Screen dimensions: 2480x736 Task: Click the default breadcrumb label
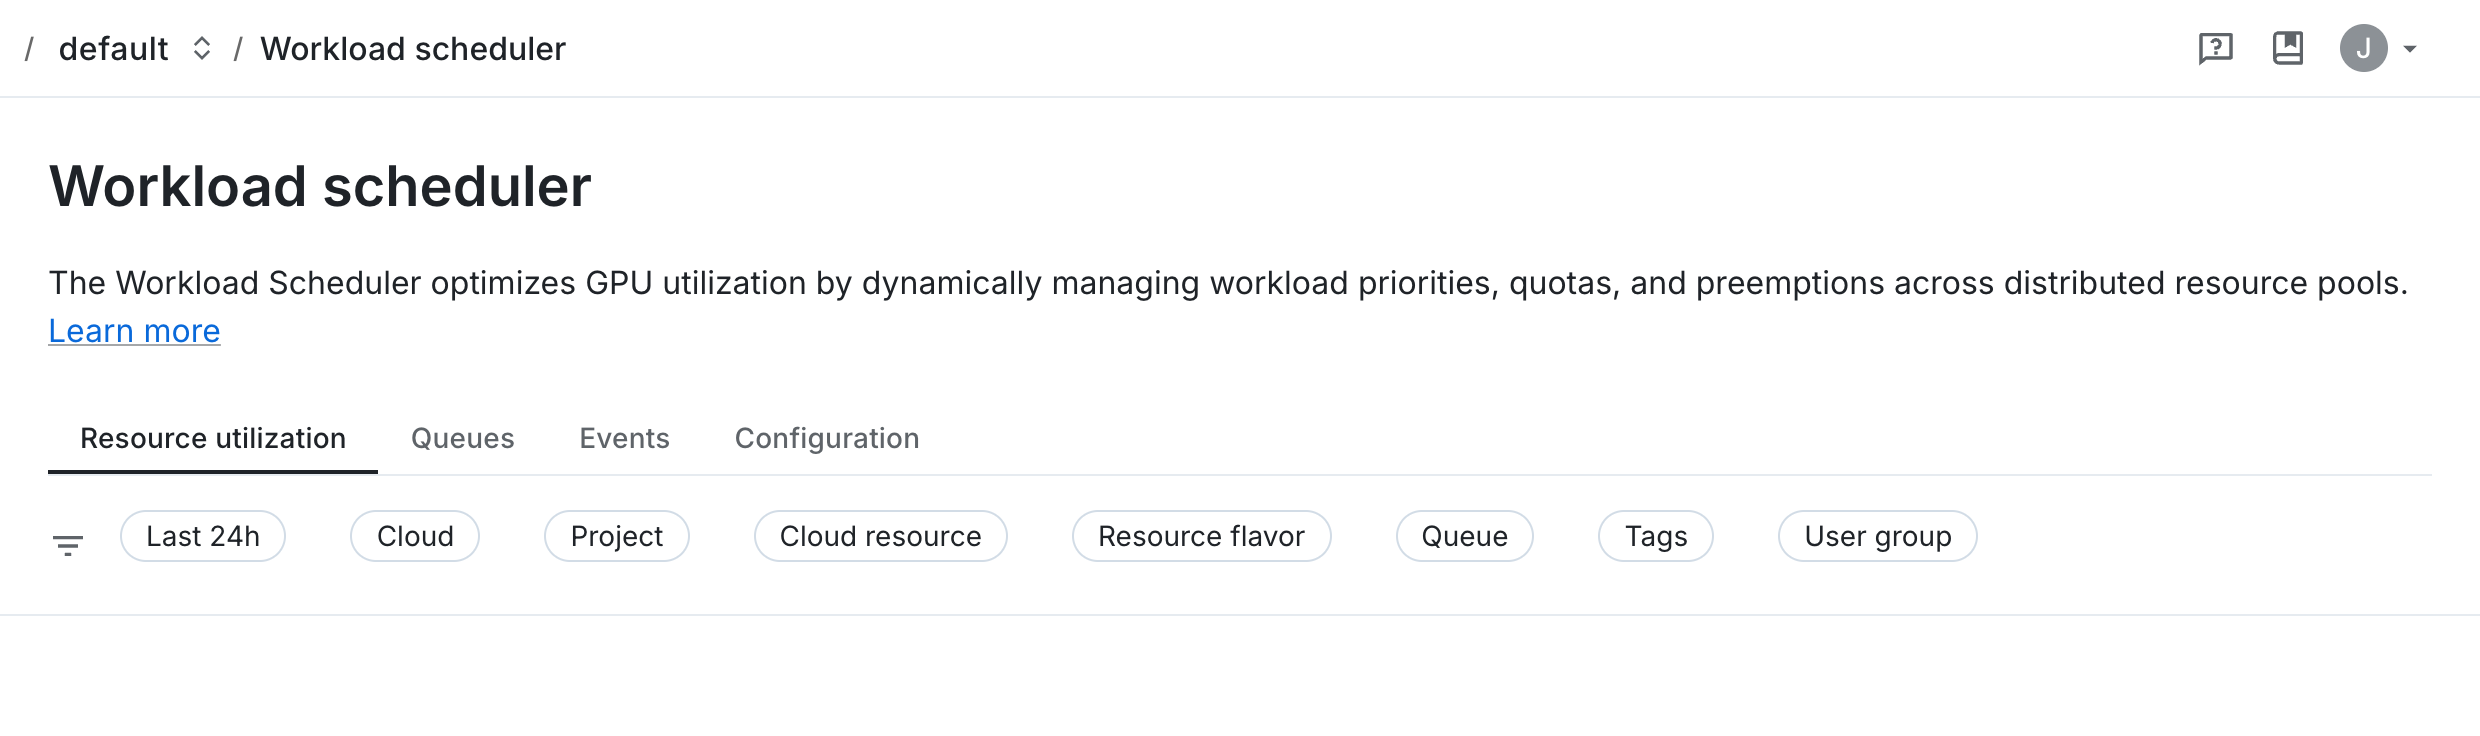pyautogui.click(x=114, y=48)
